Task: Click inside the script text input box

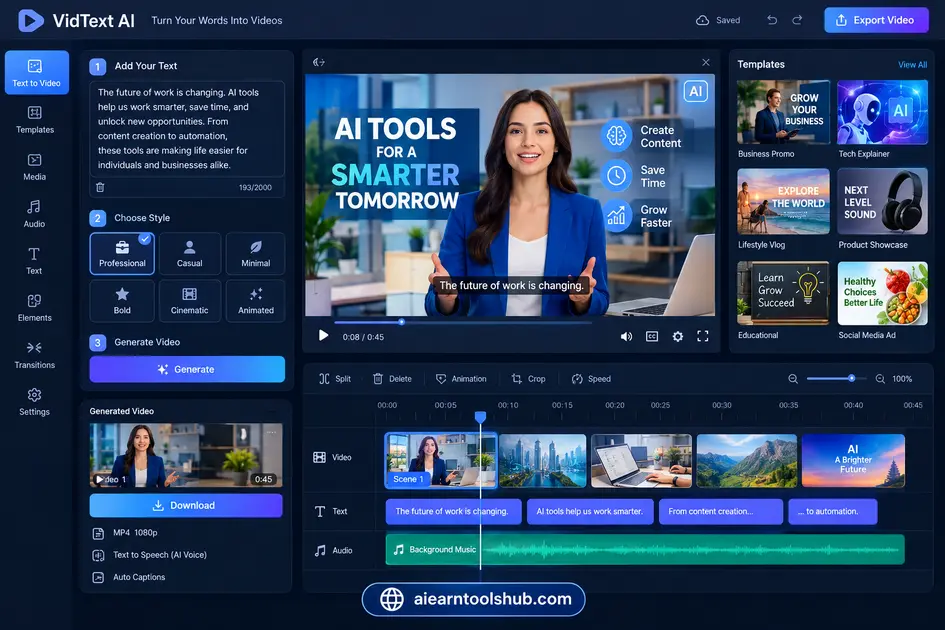Action: pos(187,128)
